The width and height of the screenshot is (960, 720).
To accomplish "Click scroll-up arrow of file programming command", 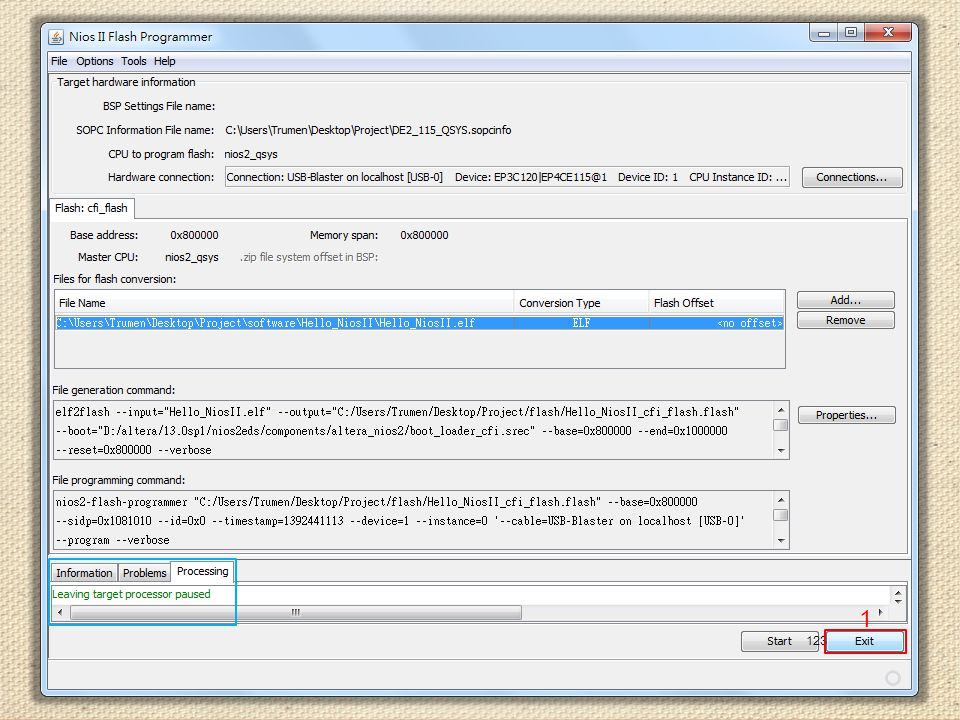I will point(781,500).
